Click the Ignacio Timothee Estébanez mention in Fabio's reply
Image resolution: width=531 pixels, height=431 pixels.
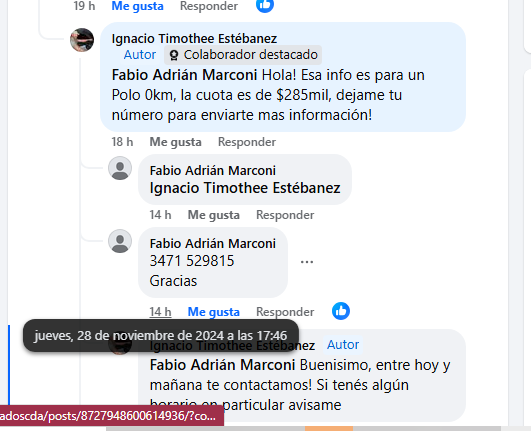(245, 188)
